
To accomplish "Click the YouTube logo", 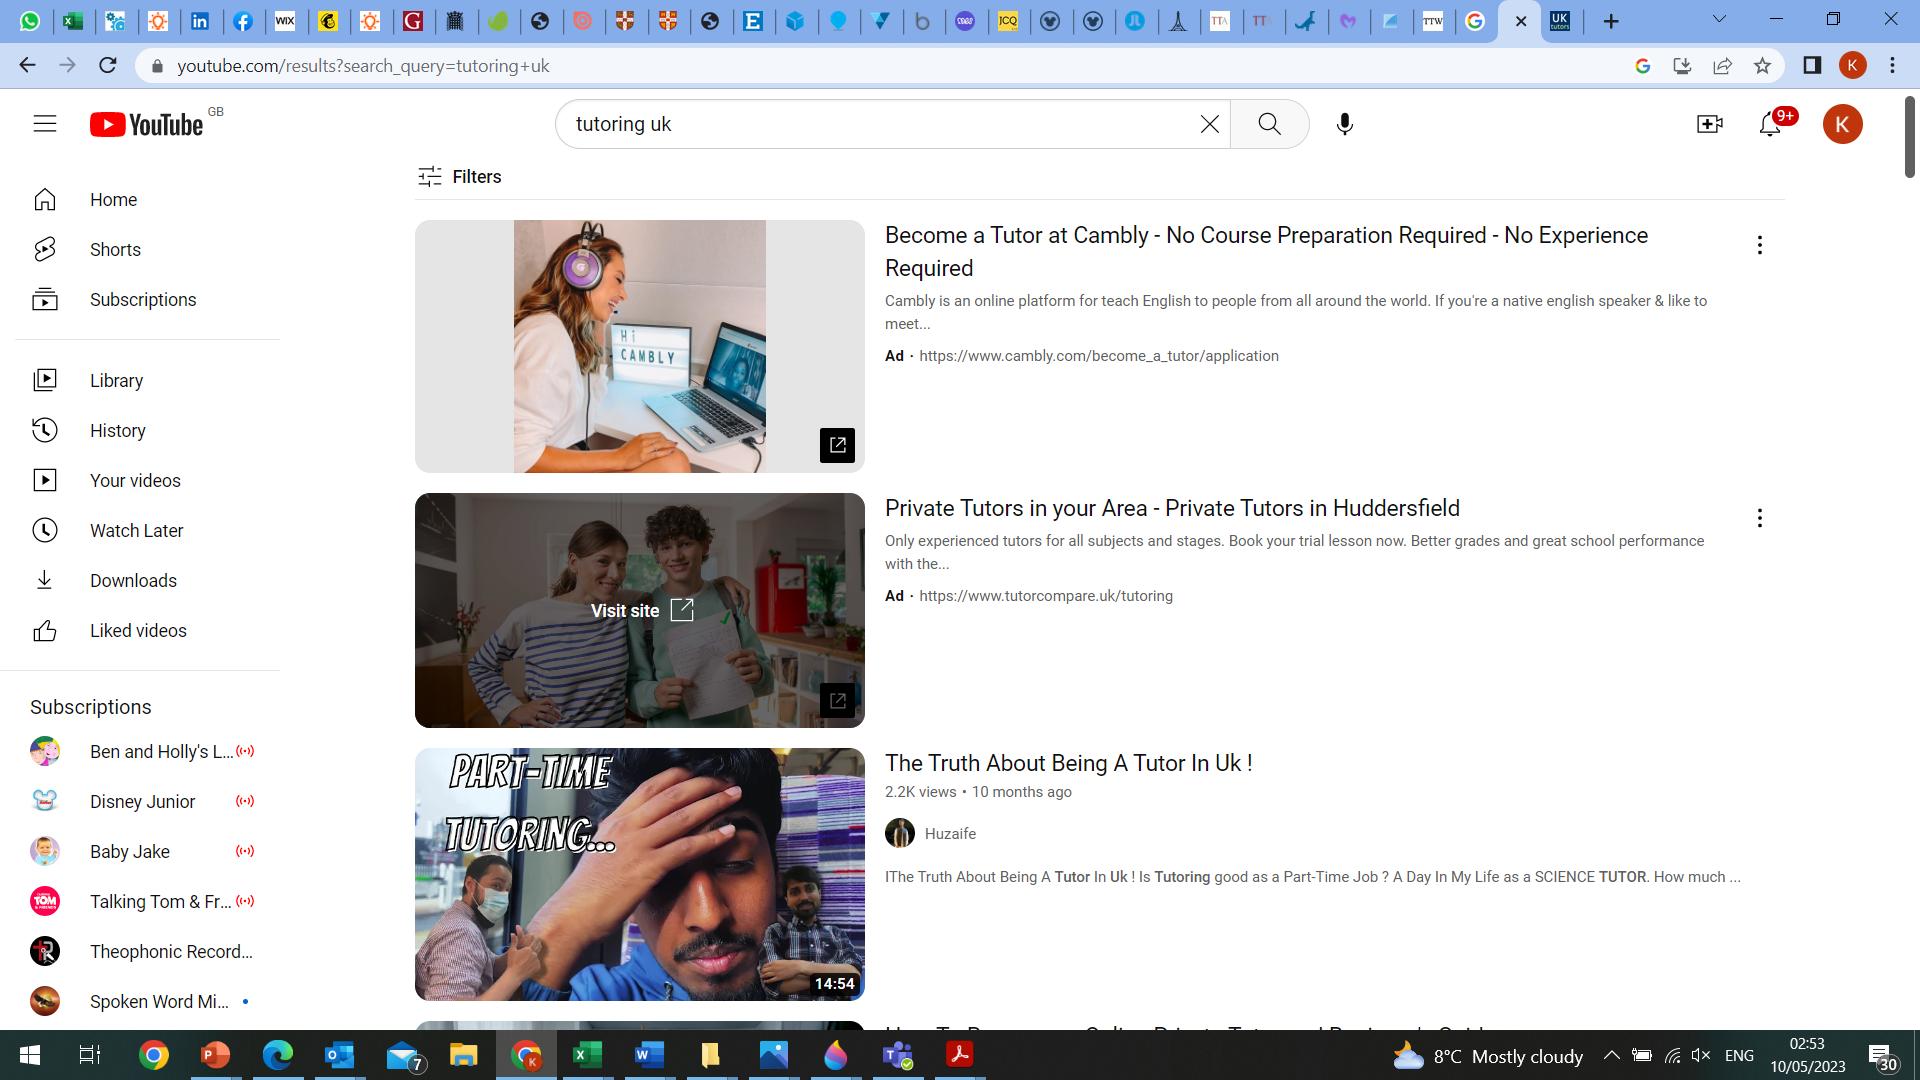I will point(147,124).
